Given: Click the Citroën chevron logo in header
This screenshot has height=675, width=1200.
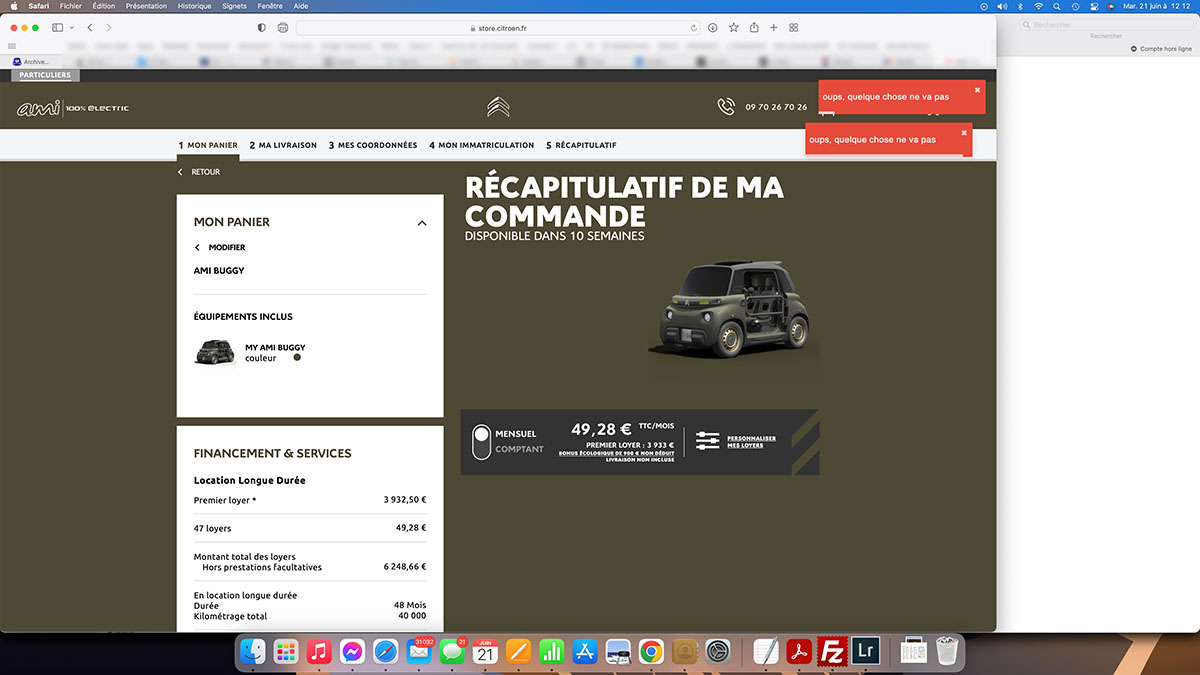Looking at the screenshot, I should [x=498, y=107].
